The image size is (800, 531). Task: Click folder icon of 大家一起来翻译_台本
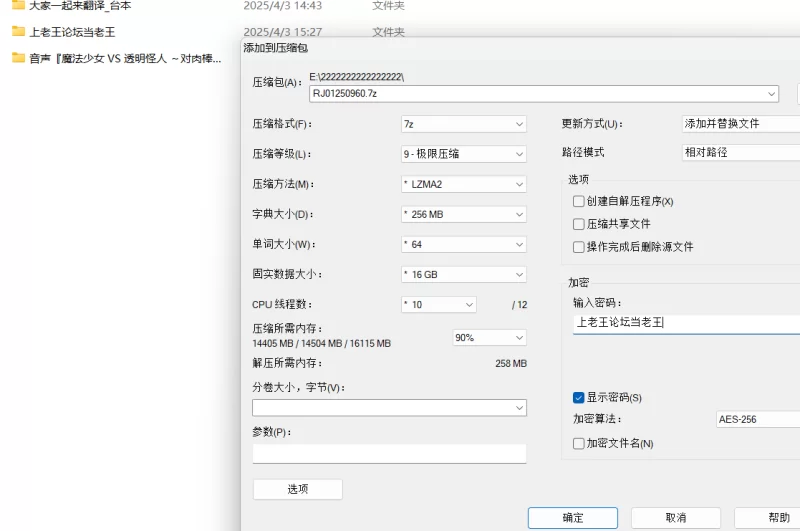18,5
